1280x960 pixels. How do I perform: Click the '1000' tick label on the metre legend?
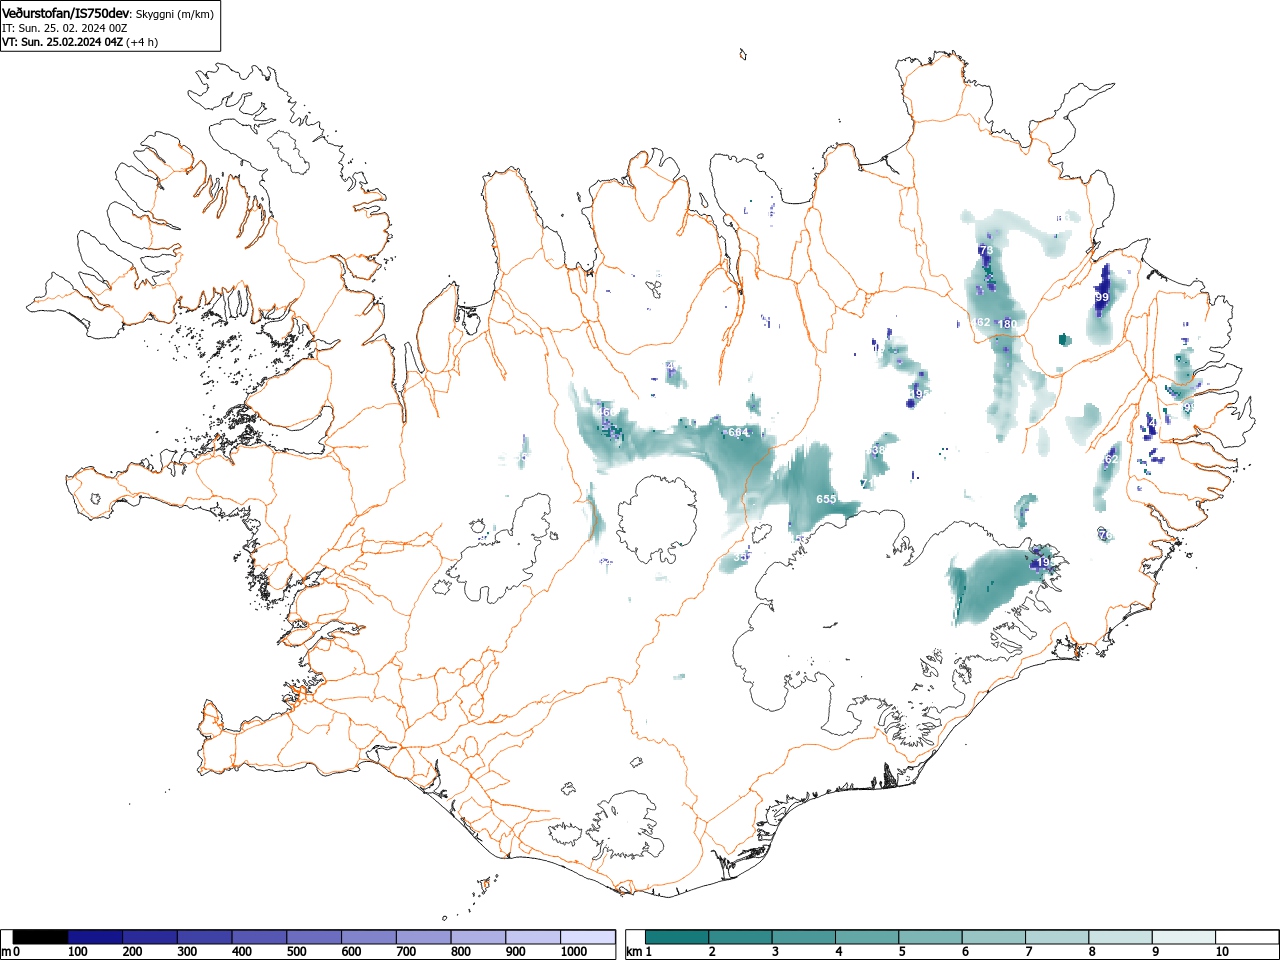(x=574, y=952)
